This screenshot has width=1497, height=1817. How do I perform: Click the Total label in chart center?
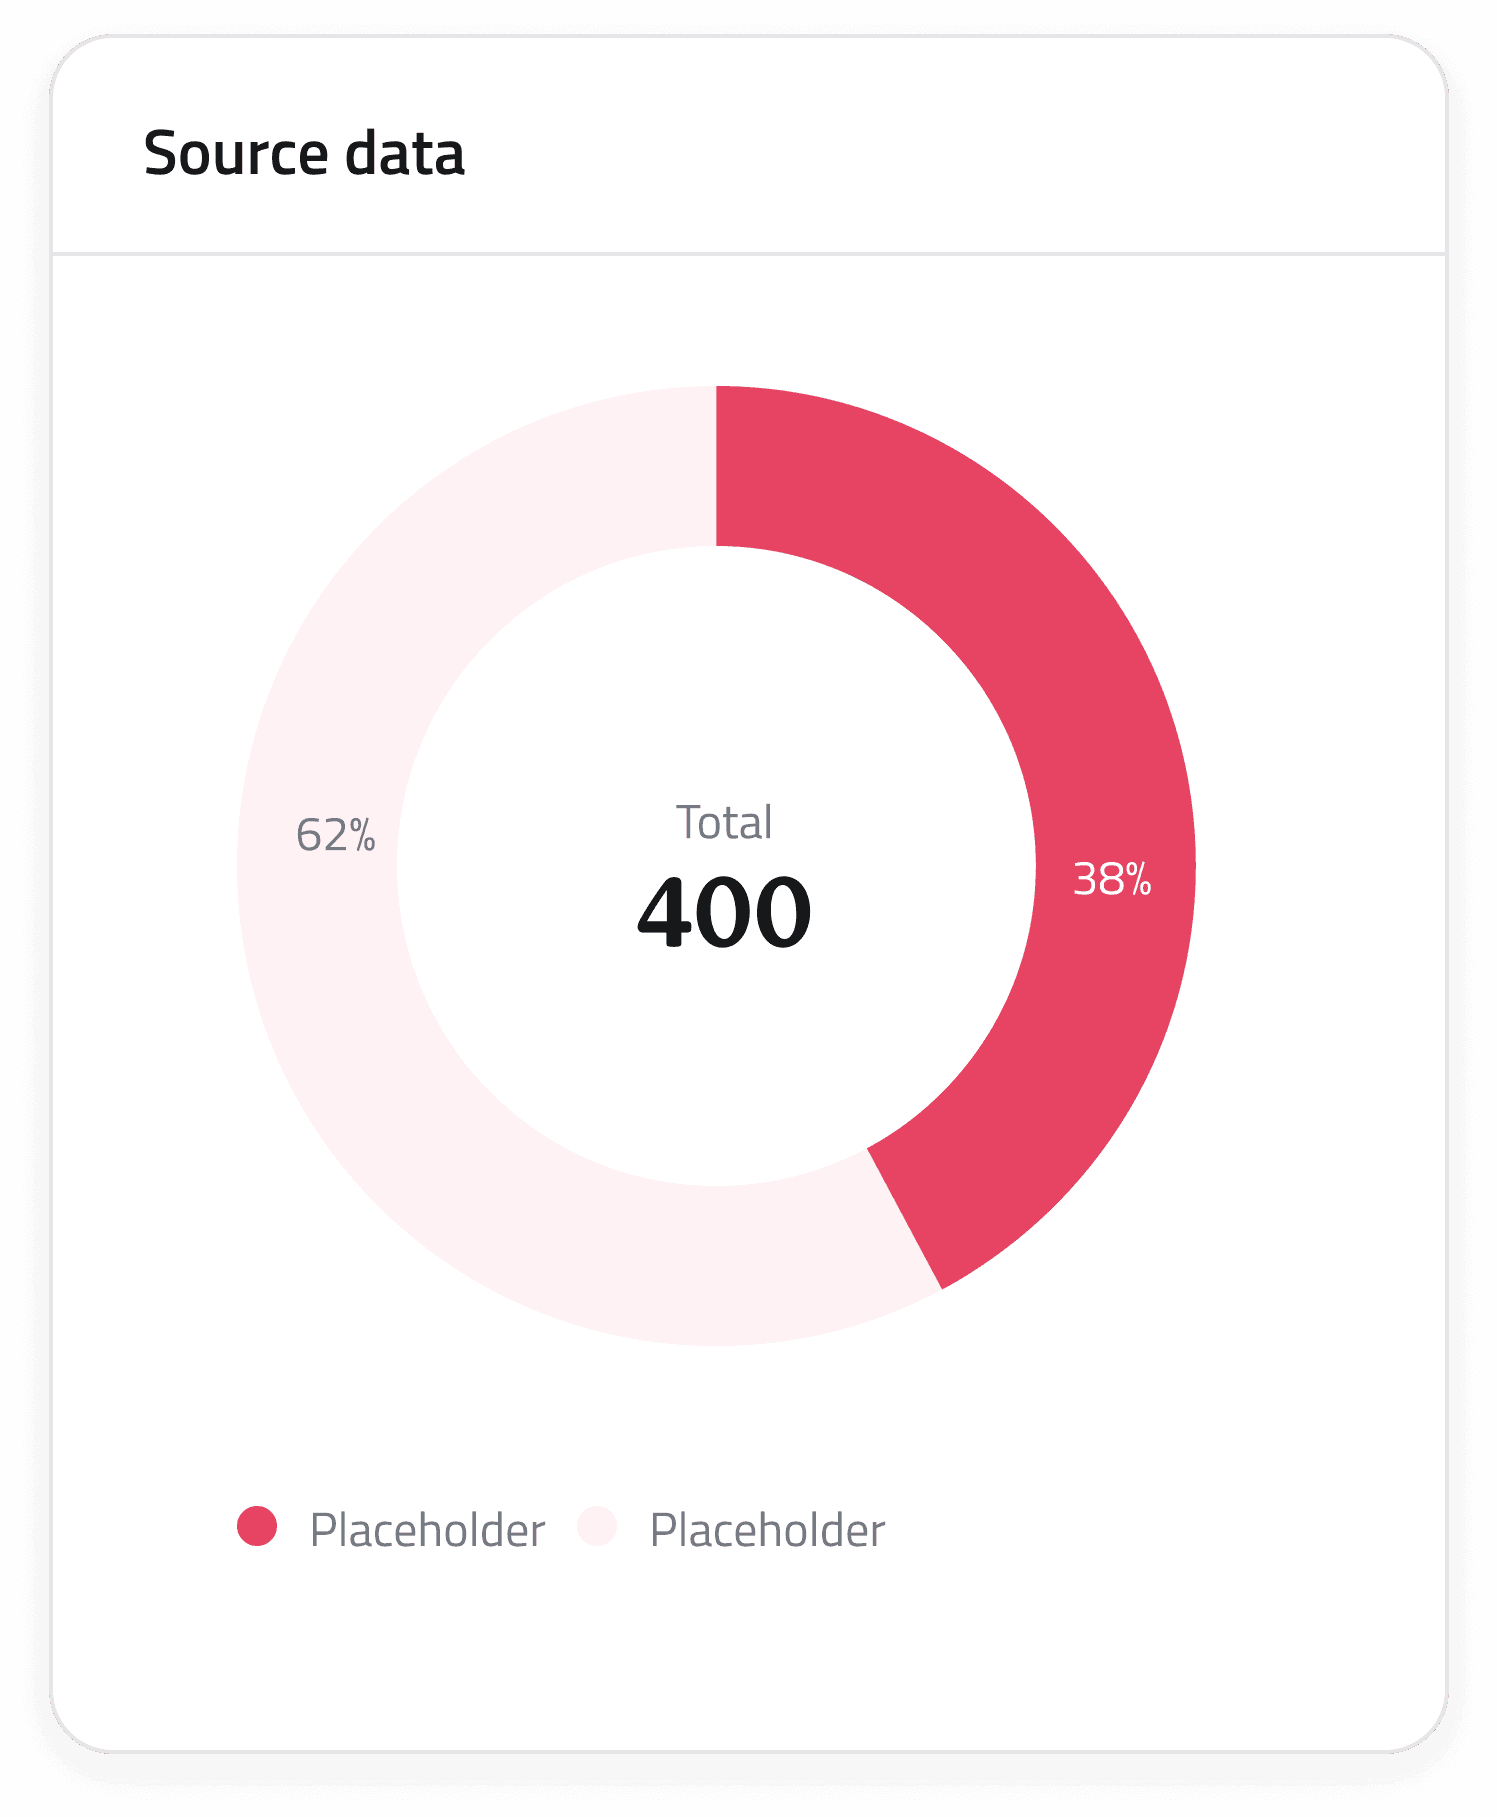coord(724,823)
